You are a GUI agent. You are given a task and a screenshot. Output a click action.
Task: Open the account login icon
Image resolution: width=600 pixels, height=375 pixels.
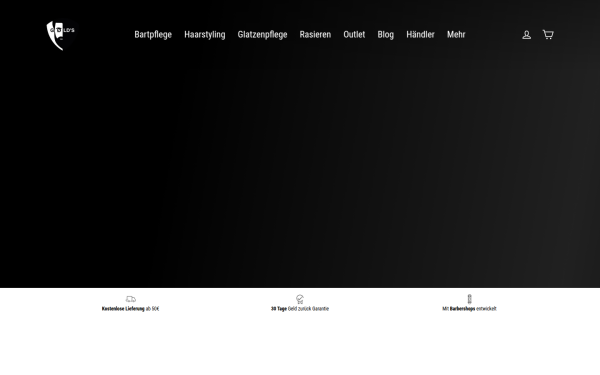pos(527,35)
